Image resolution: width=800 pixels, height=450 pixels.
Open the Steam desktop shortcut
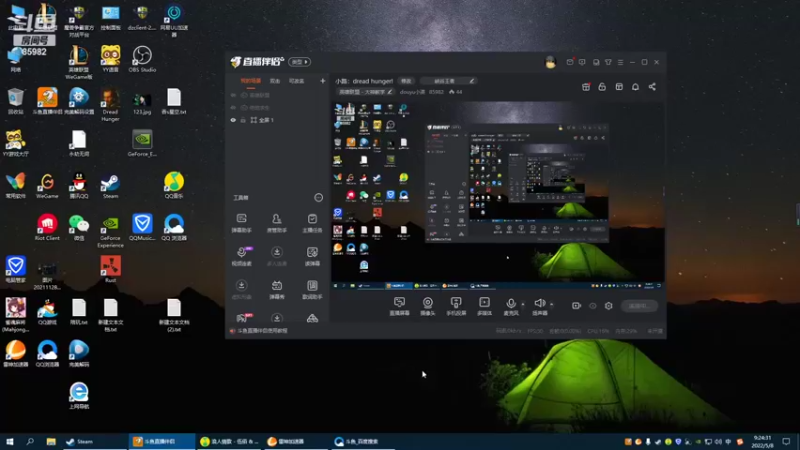pyautogui.click(x=110, y=186)
